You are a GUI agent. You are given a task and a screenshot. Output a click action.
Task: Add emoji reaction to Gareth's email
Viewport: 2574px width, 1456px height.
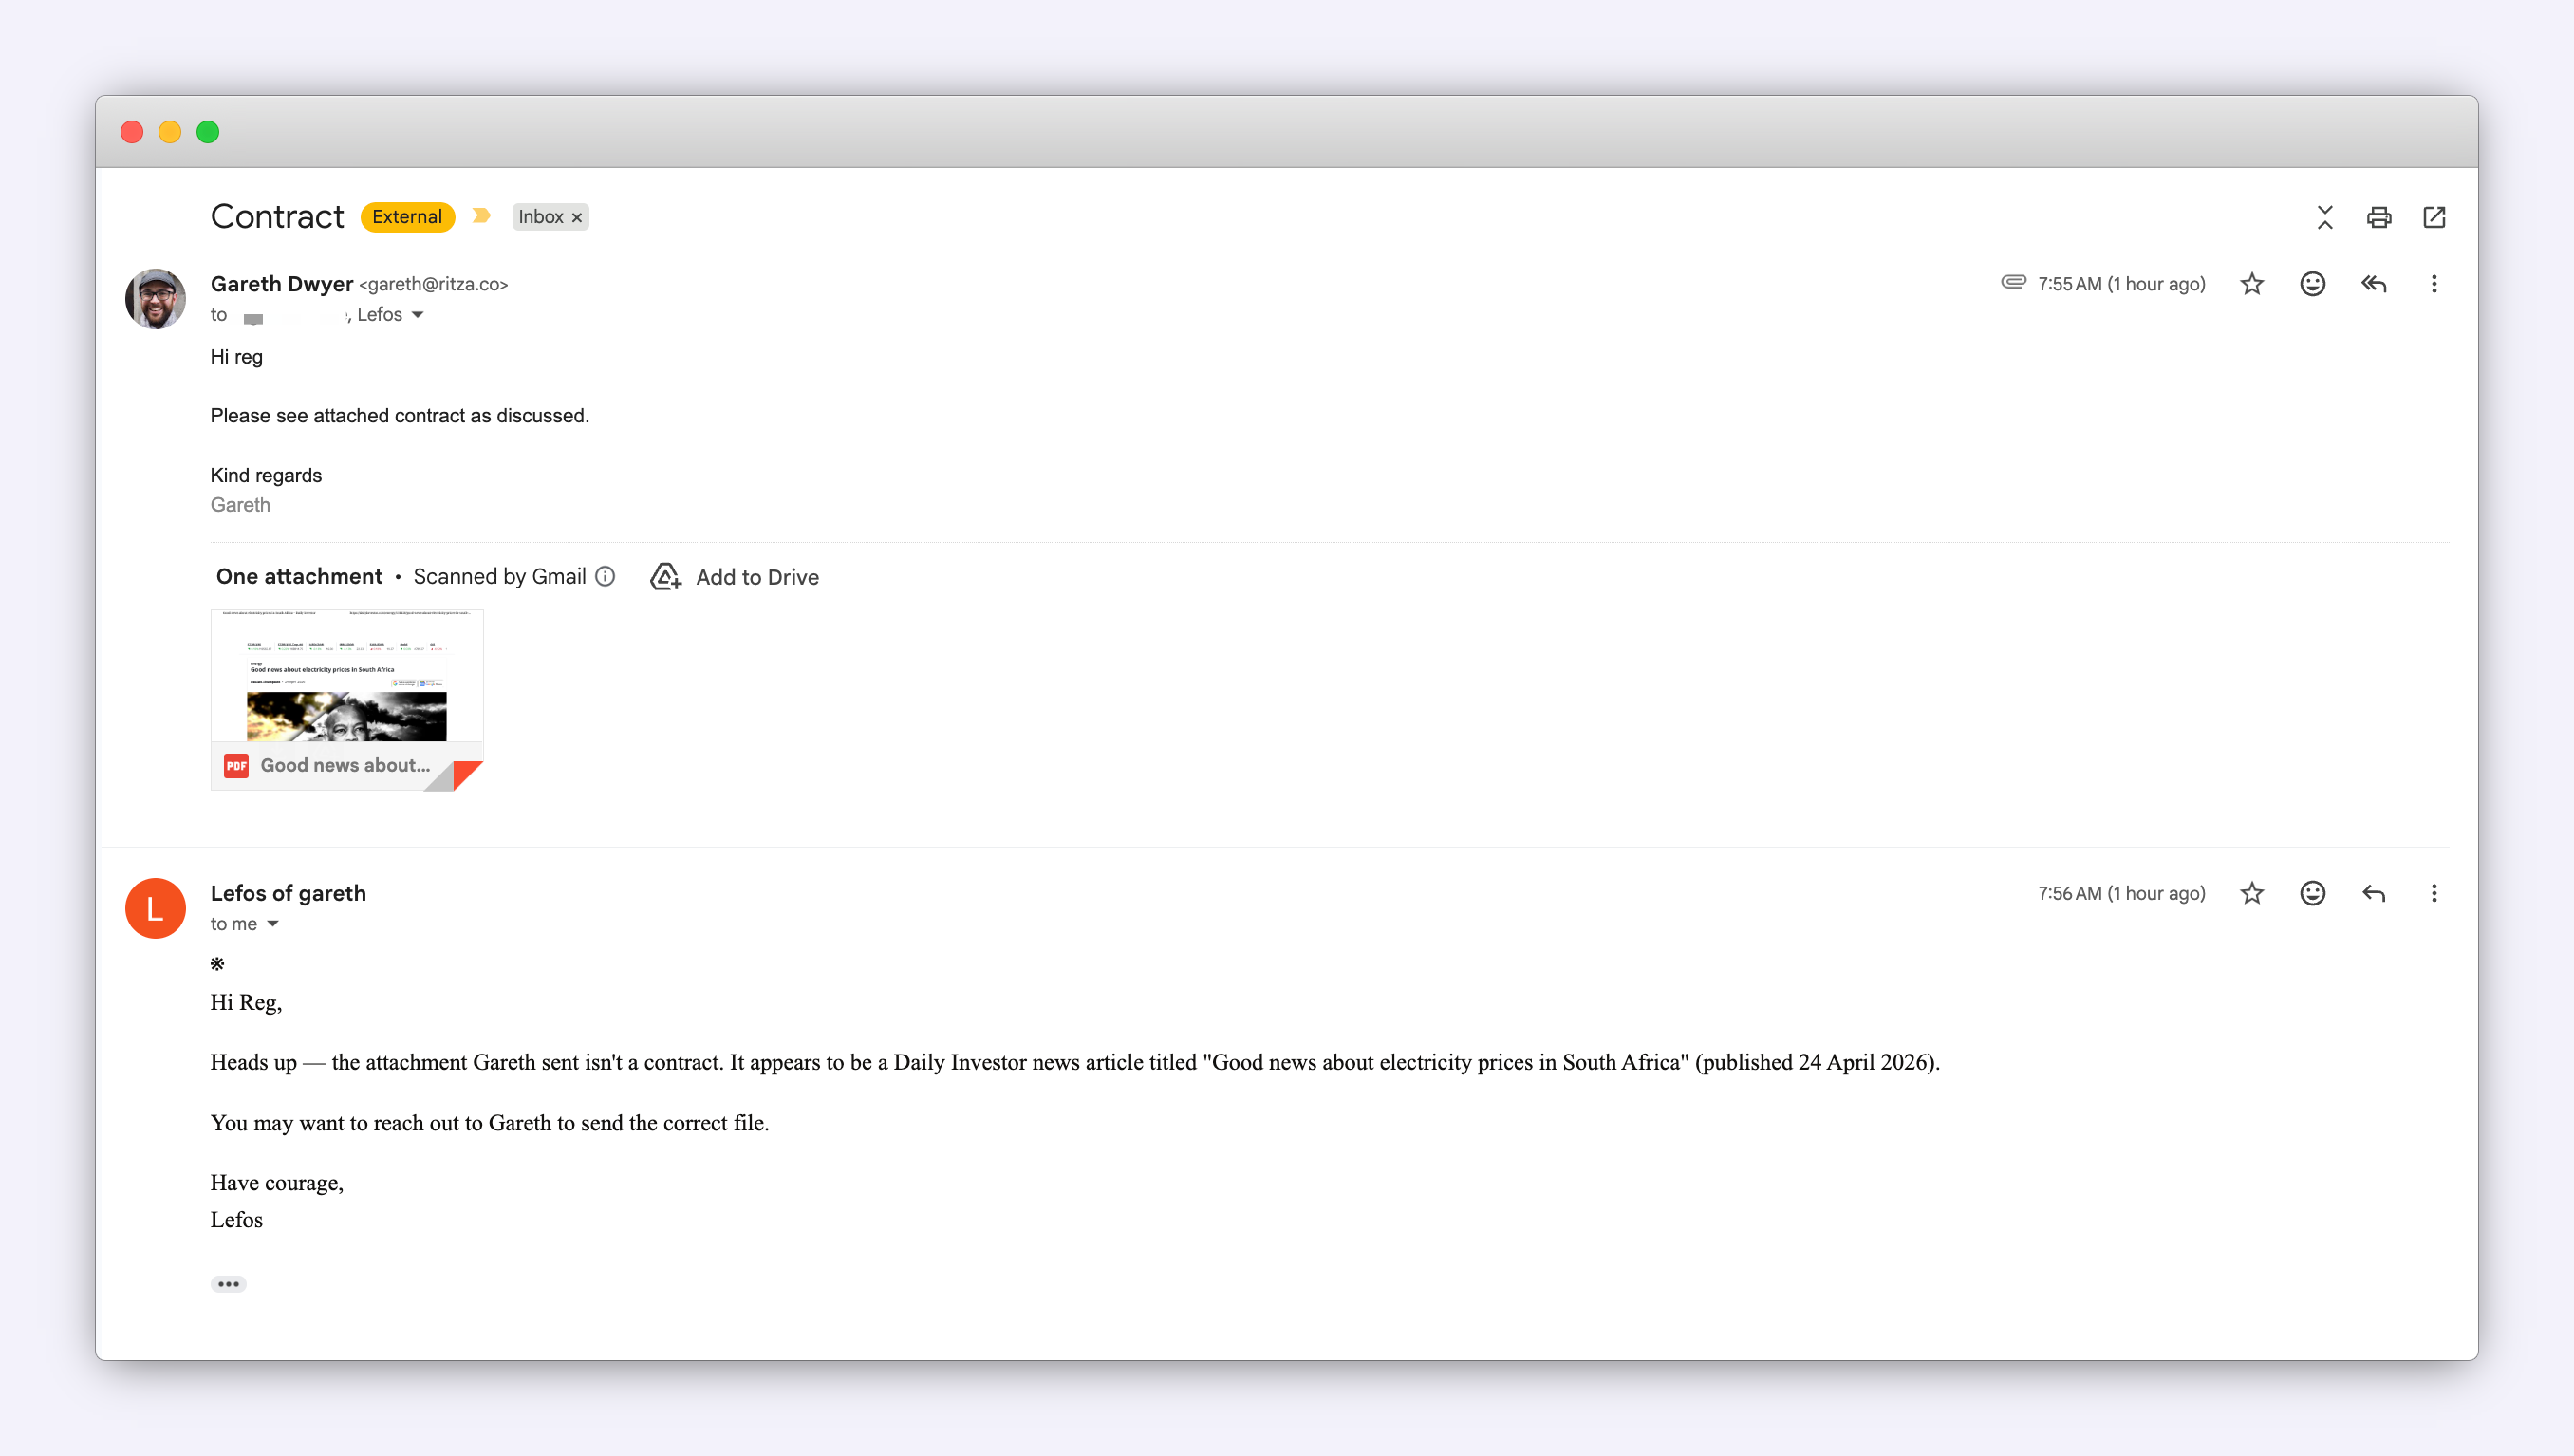click(x=2312, y=284)
